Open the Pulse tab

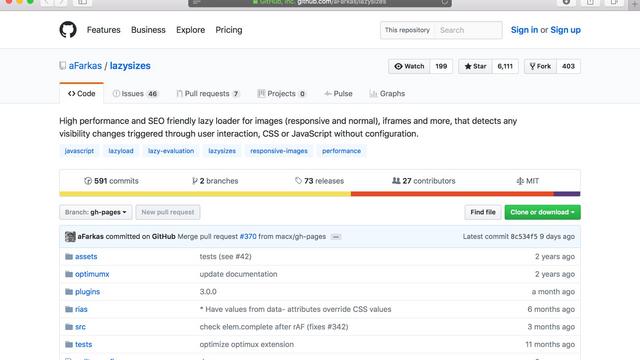338,93
